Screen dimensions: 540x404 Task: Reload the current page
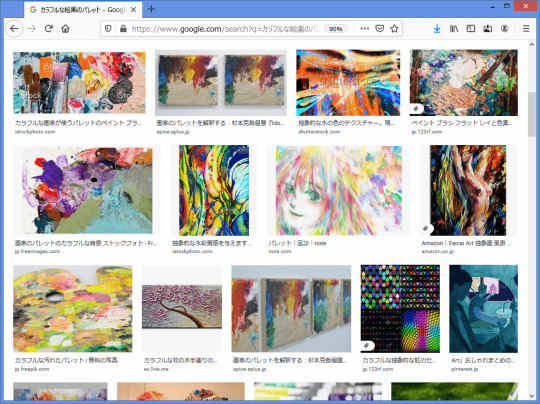tap(49, 29)
